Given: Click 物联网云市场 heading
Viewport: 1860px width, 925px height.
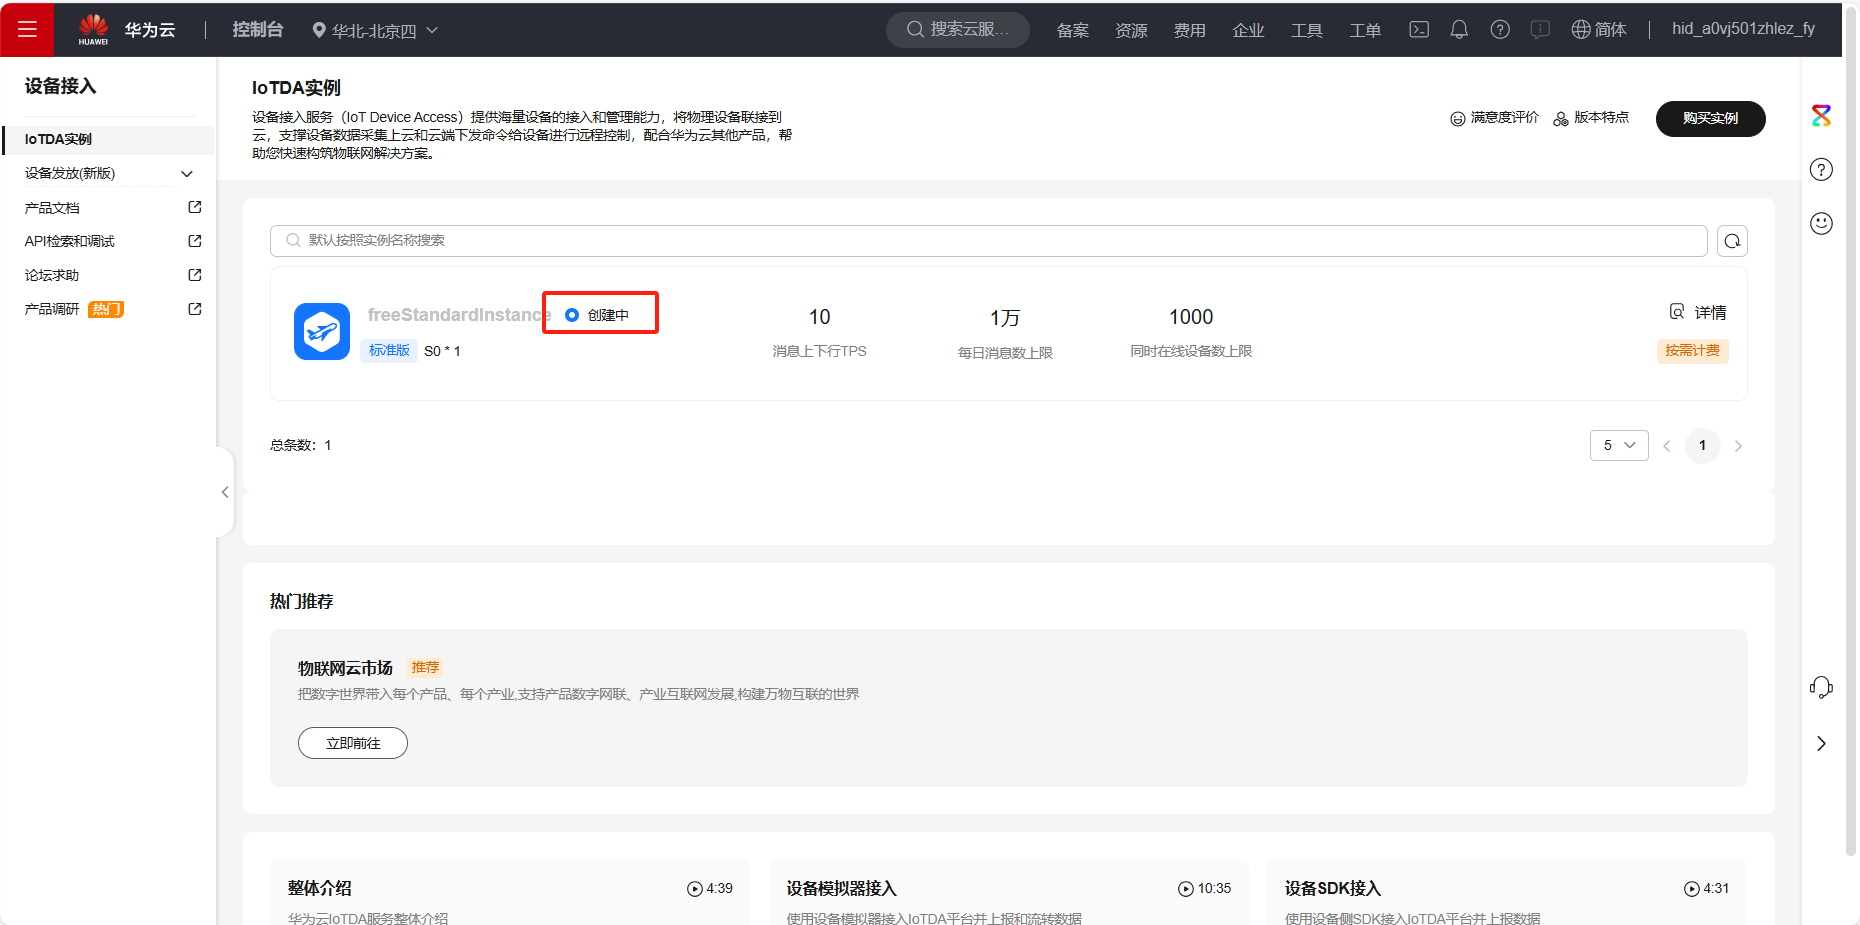Looking at the screenshot, I should point(345,668).
